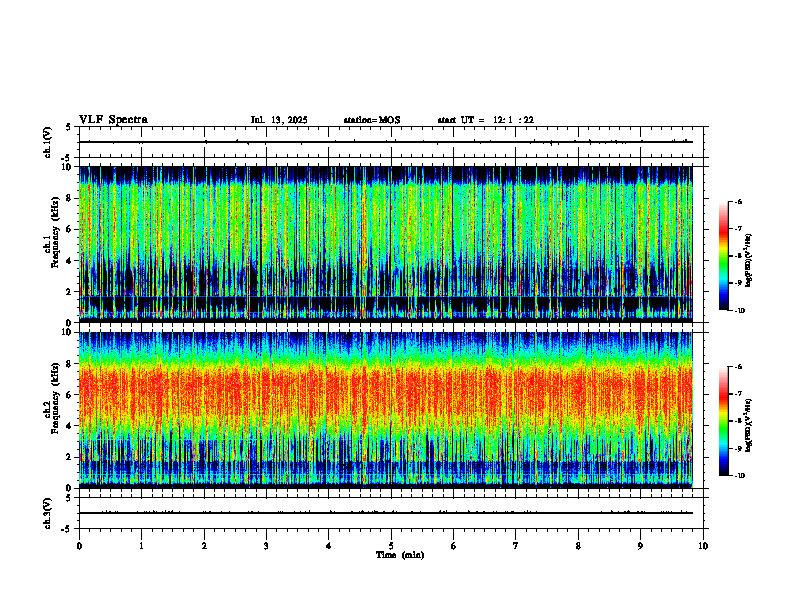Click the ch.1 colorbar log(PSD) unit label

point(748,261)
